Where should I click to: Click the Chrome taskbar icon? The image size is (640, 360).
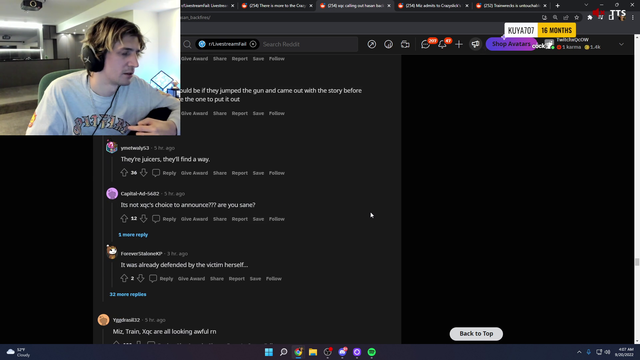(x=298, y=352)
